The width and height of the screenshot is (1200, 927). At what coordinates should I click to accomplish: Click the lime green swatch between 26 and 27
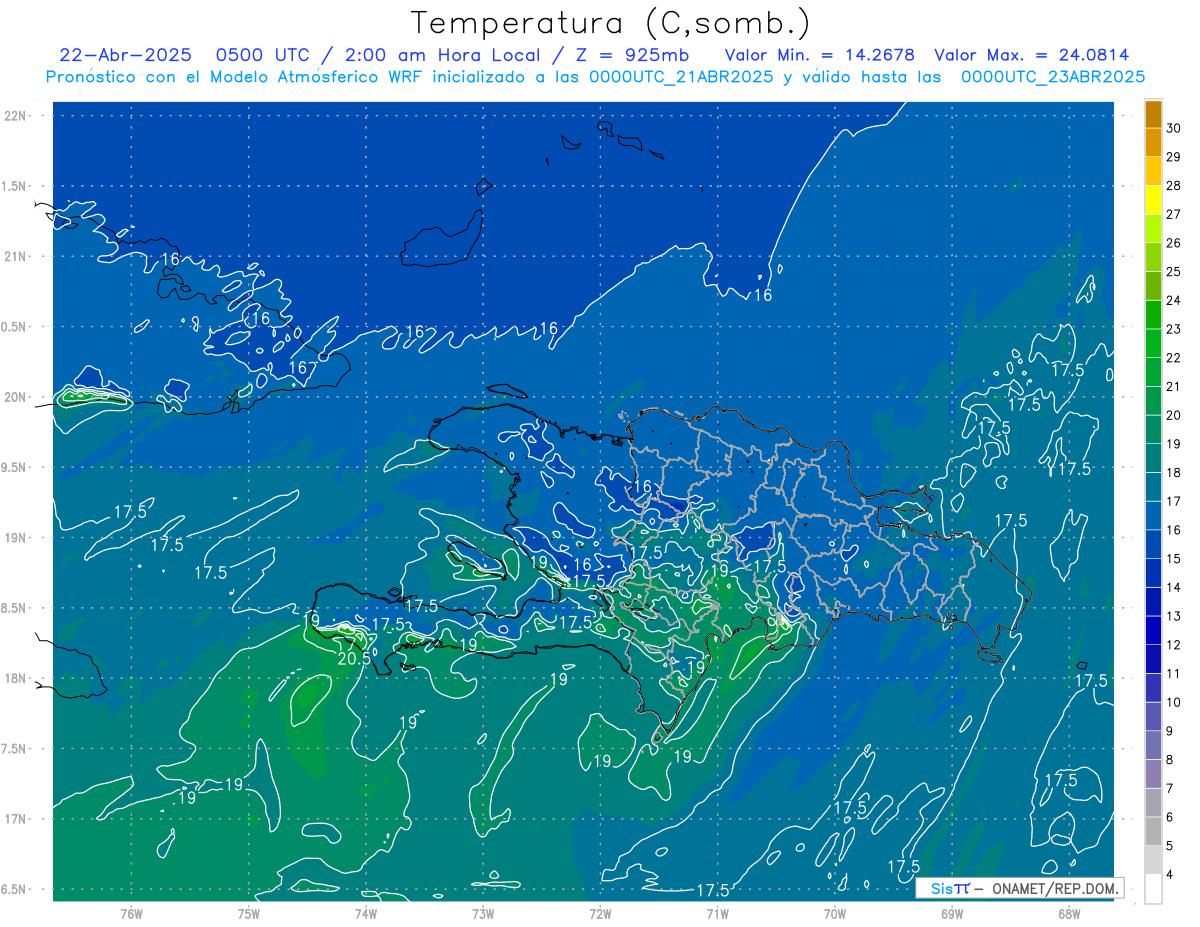1153,229
